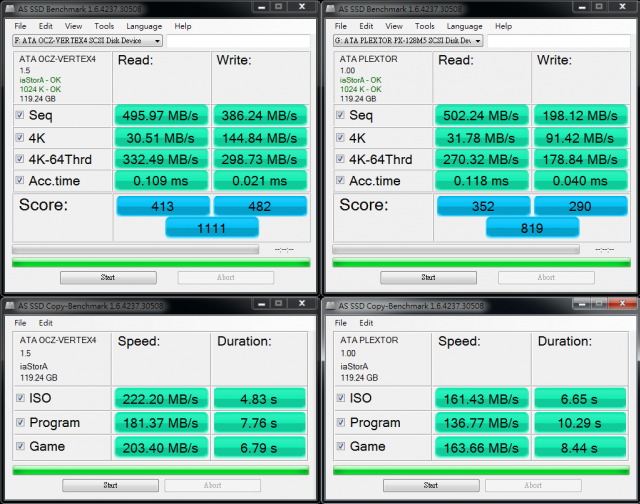Click the text field beside OCZ-VERTEX4 drive dropdown

coord(238,41)
